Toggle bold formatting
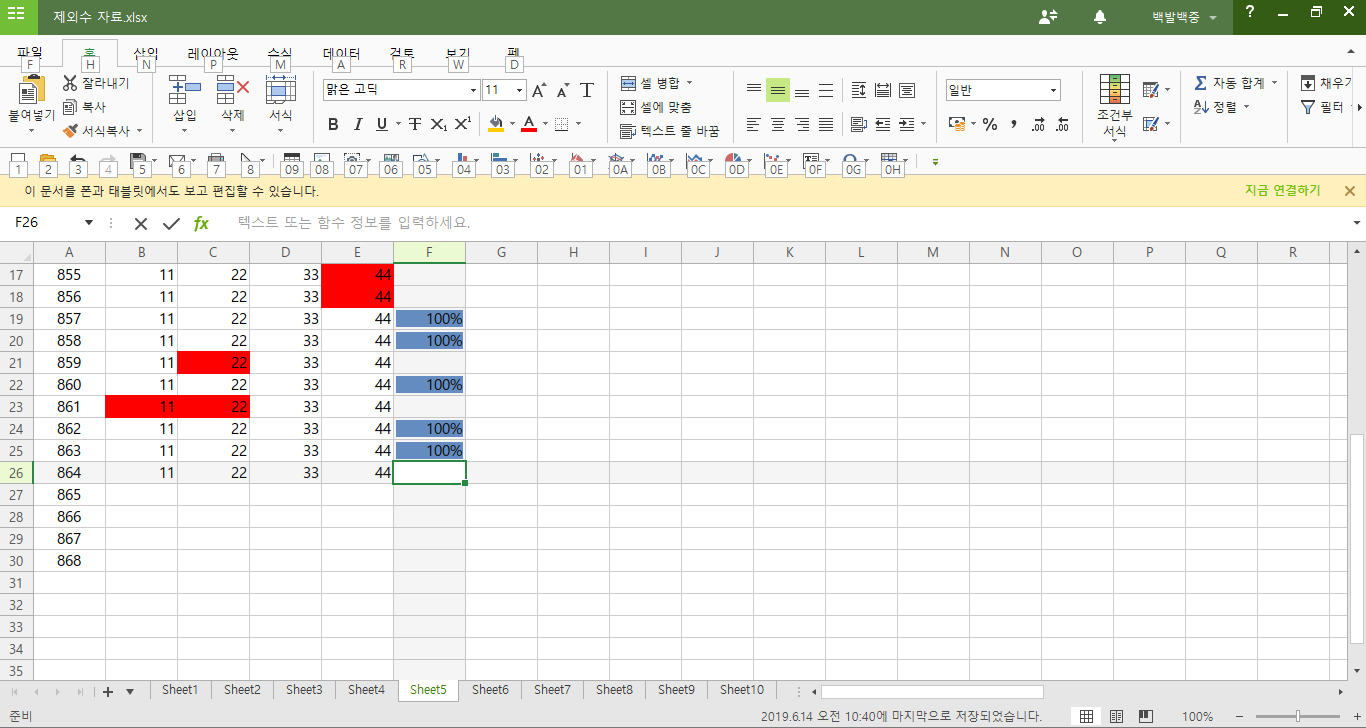 click(x=333, y=124)
